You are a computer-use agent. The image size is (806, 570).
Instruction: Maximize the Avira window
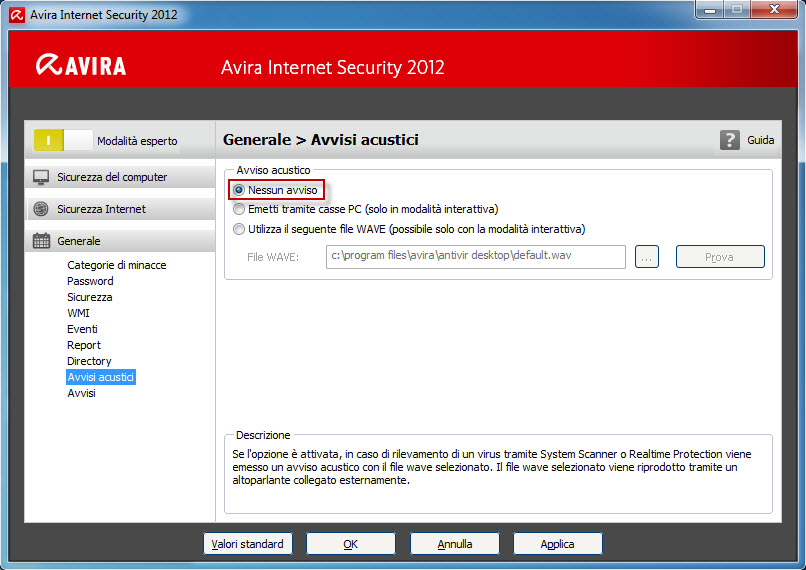(x=737, y=10)
